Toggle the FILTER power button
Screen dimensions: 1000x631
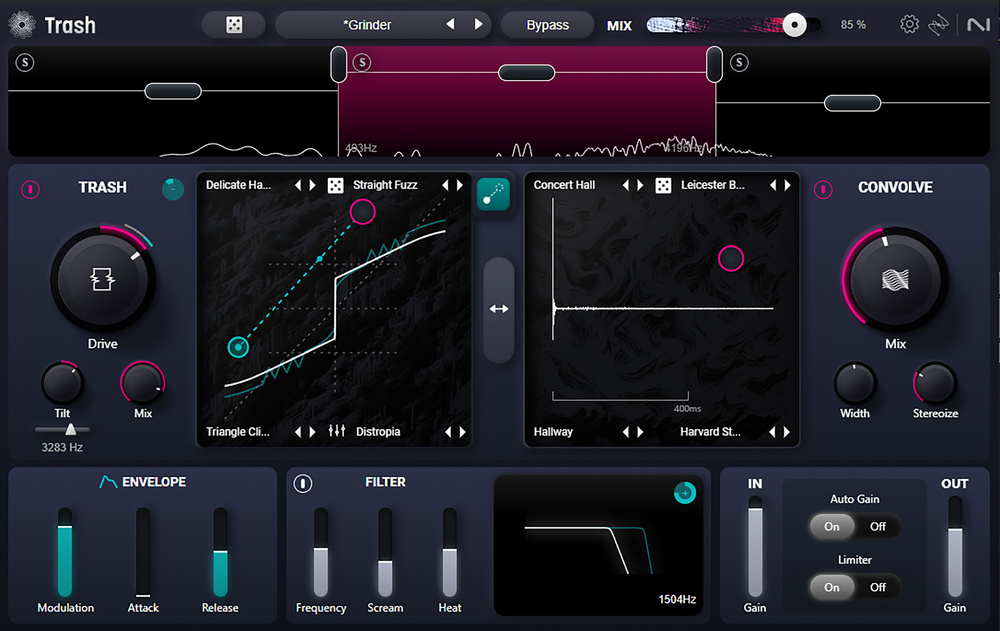tap(303, 484)
